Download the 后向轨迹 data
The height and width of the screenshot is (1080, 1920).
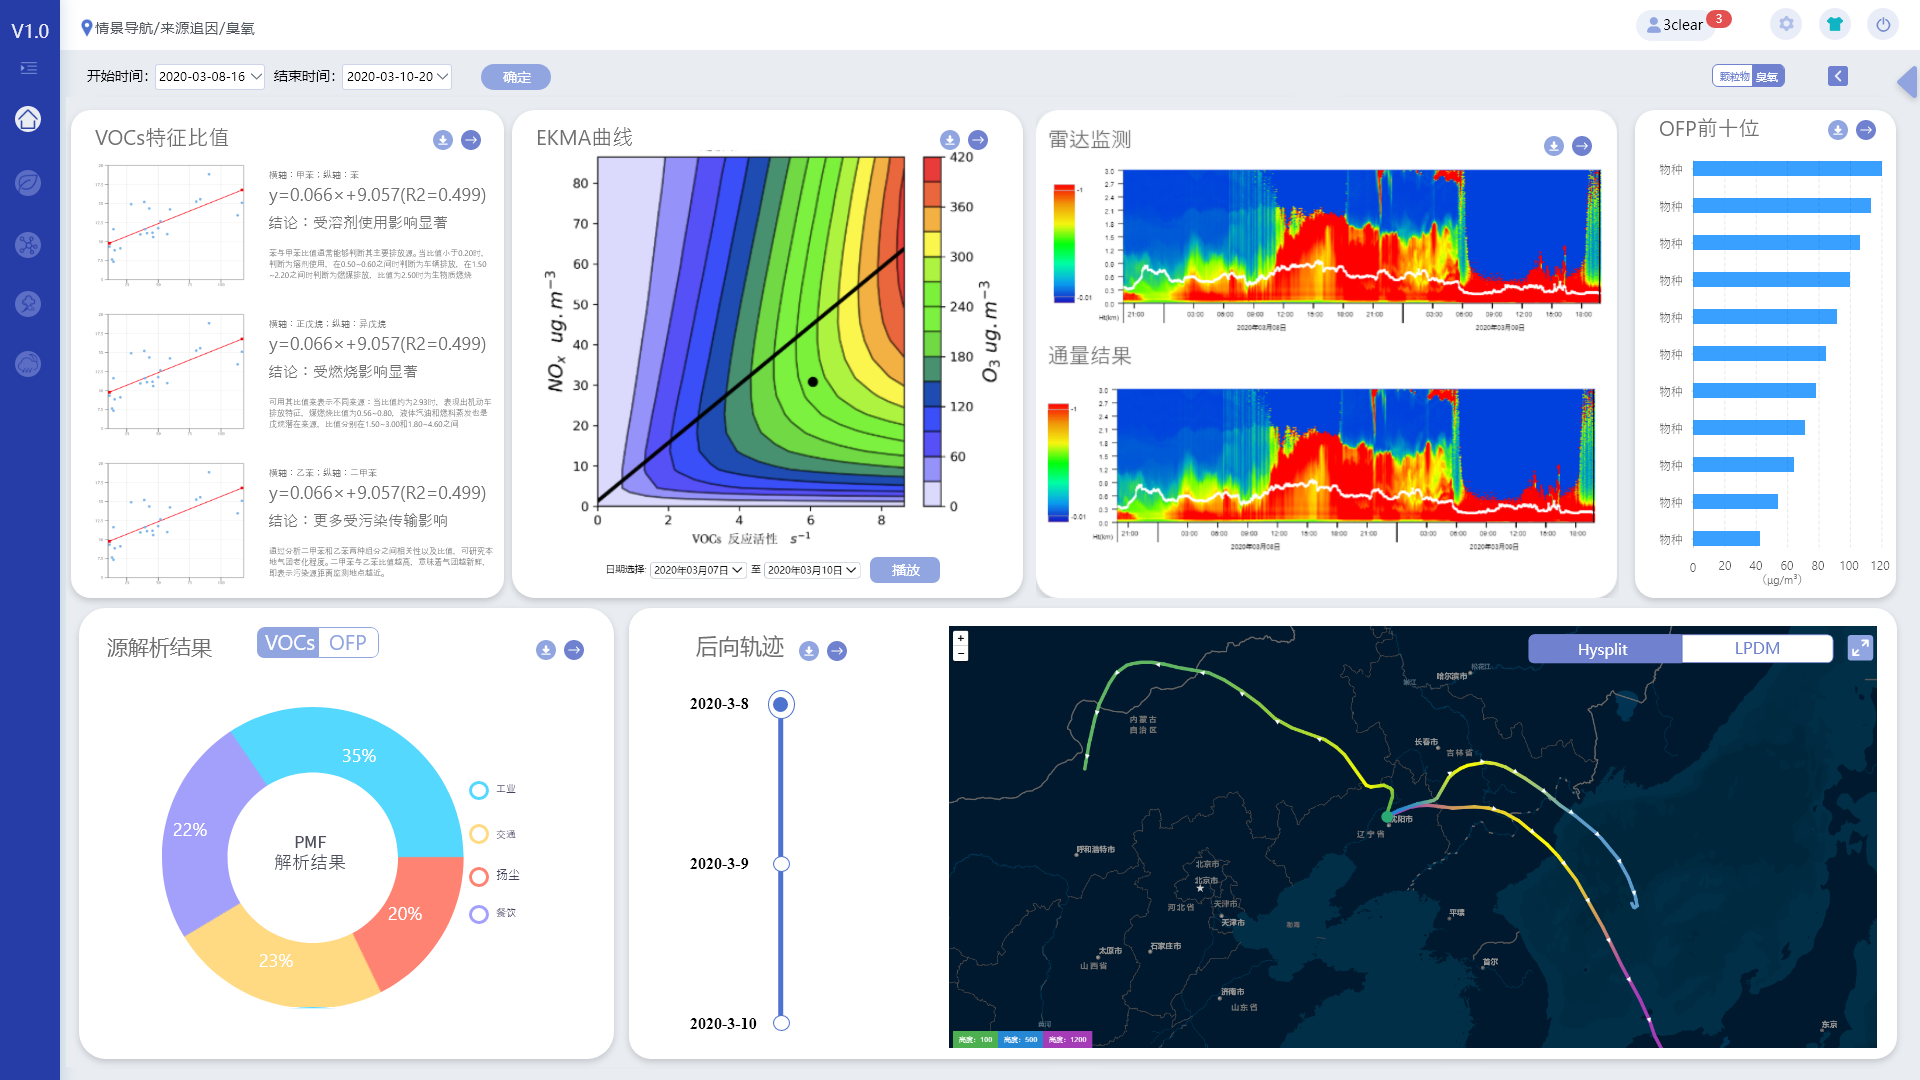(809, 651)
